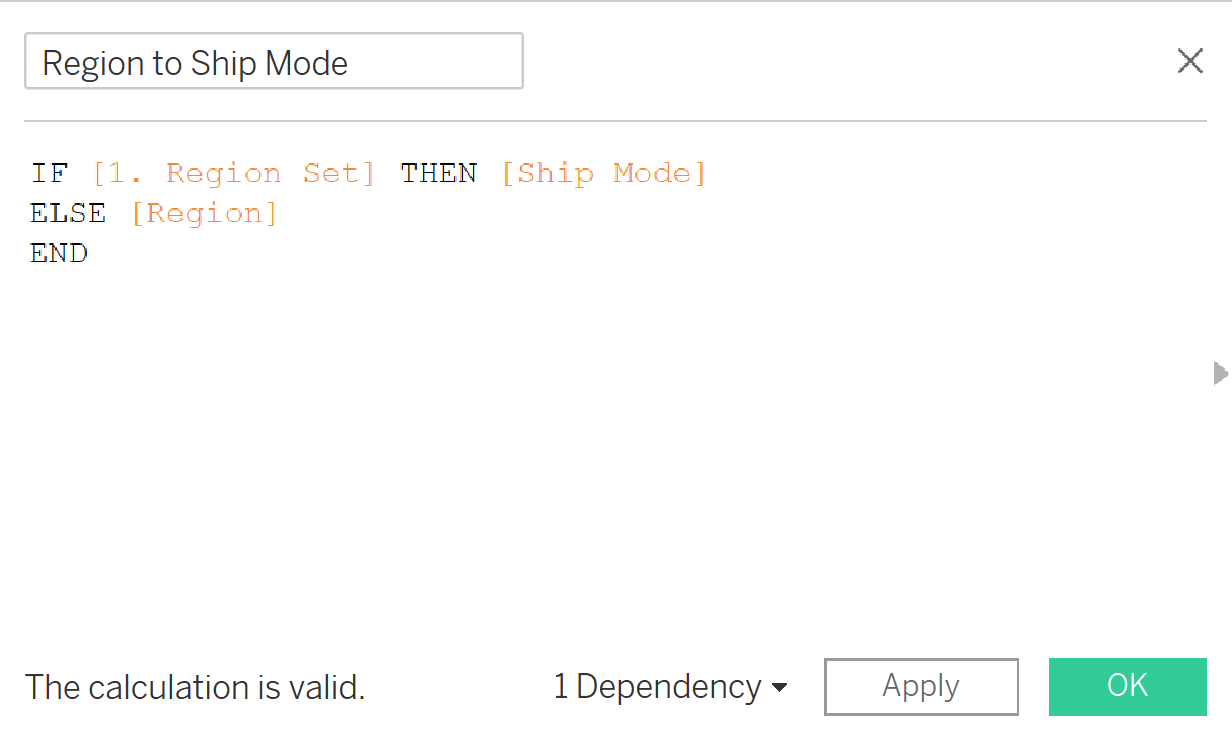Screen dimensions: 1232x735
Task: Click the number 1 in 1 Dependency
Action: (560, 687)
